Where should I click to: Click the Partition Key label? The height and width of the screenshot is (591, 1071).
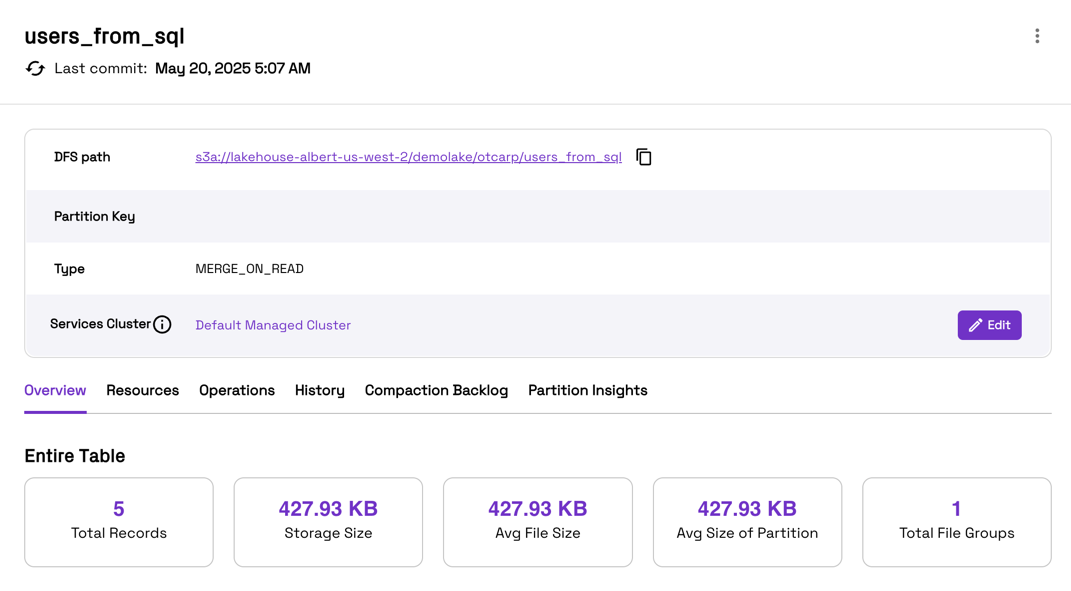pyautogui.click(x=94, y=217)
